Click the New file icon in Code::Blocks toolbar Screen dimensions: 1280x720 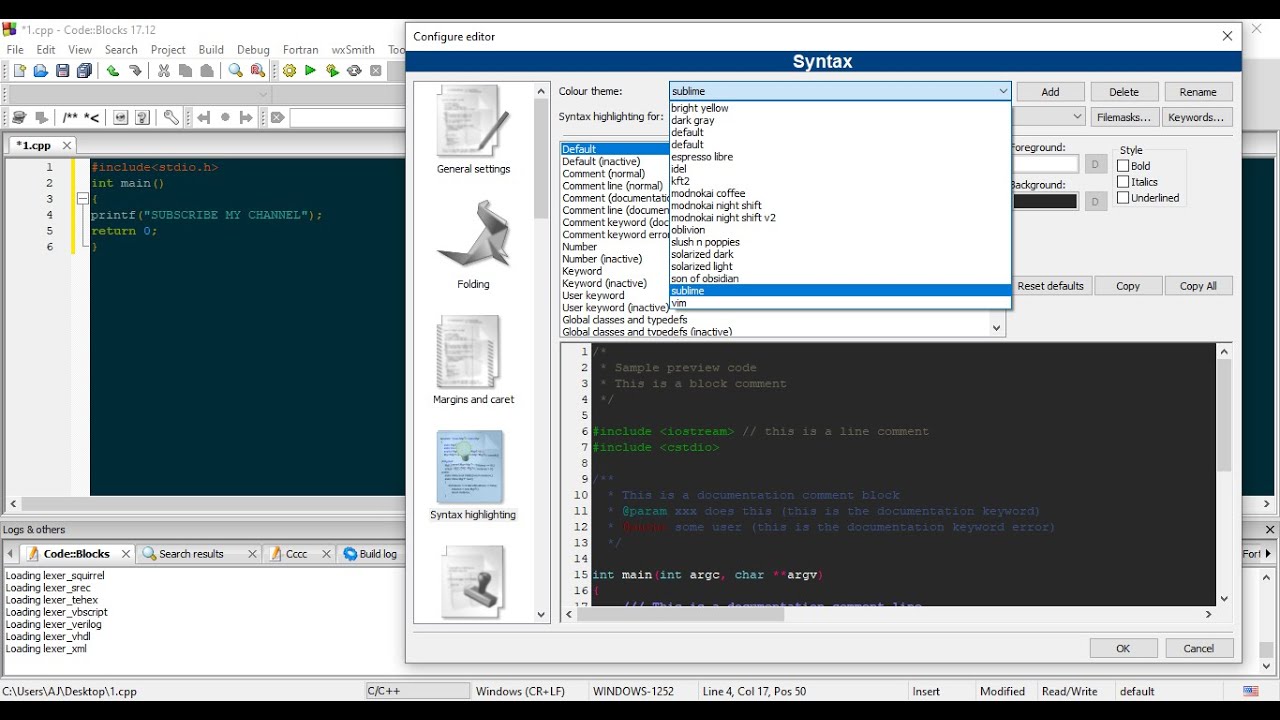[19, 71]
